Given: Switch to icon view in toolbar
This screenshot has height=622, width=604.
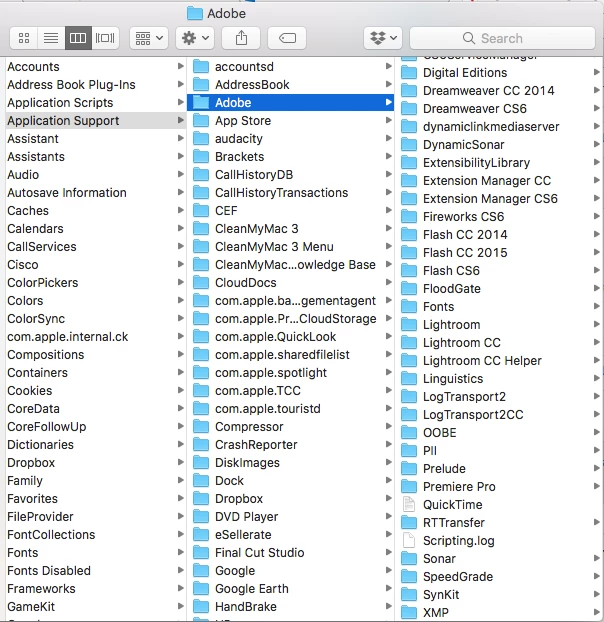Looking at the screenshot, I should click(x=24, y=38).
